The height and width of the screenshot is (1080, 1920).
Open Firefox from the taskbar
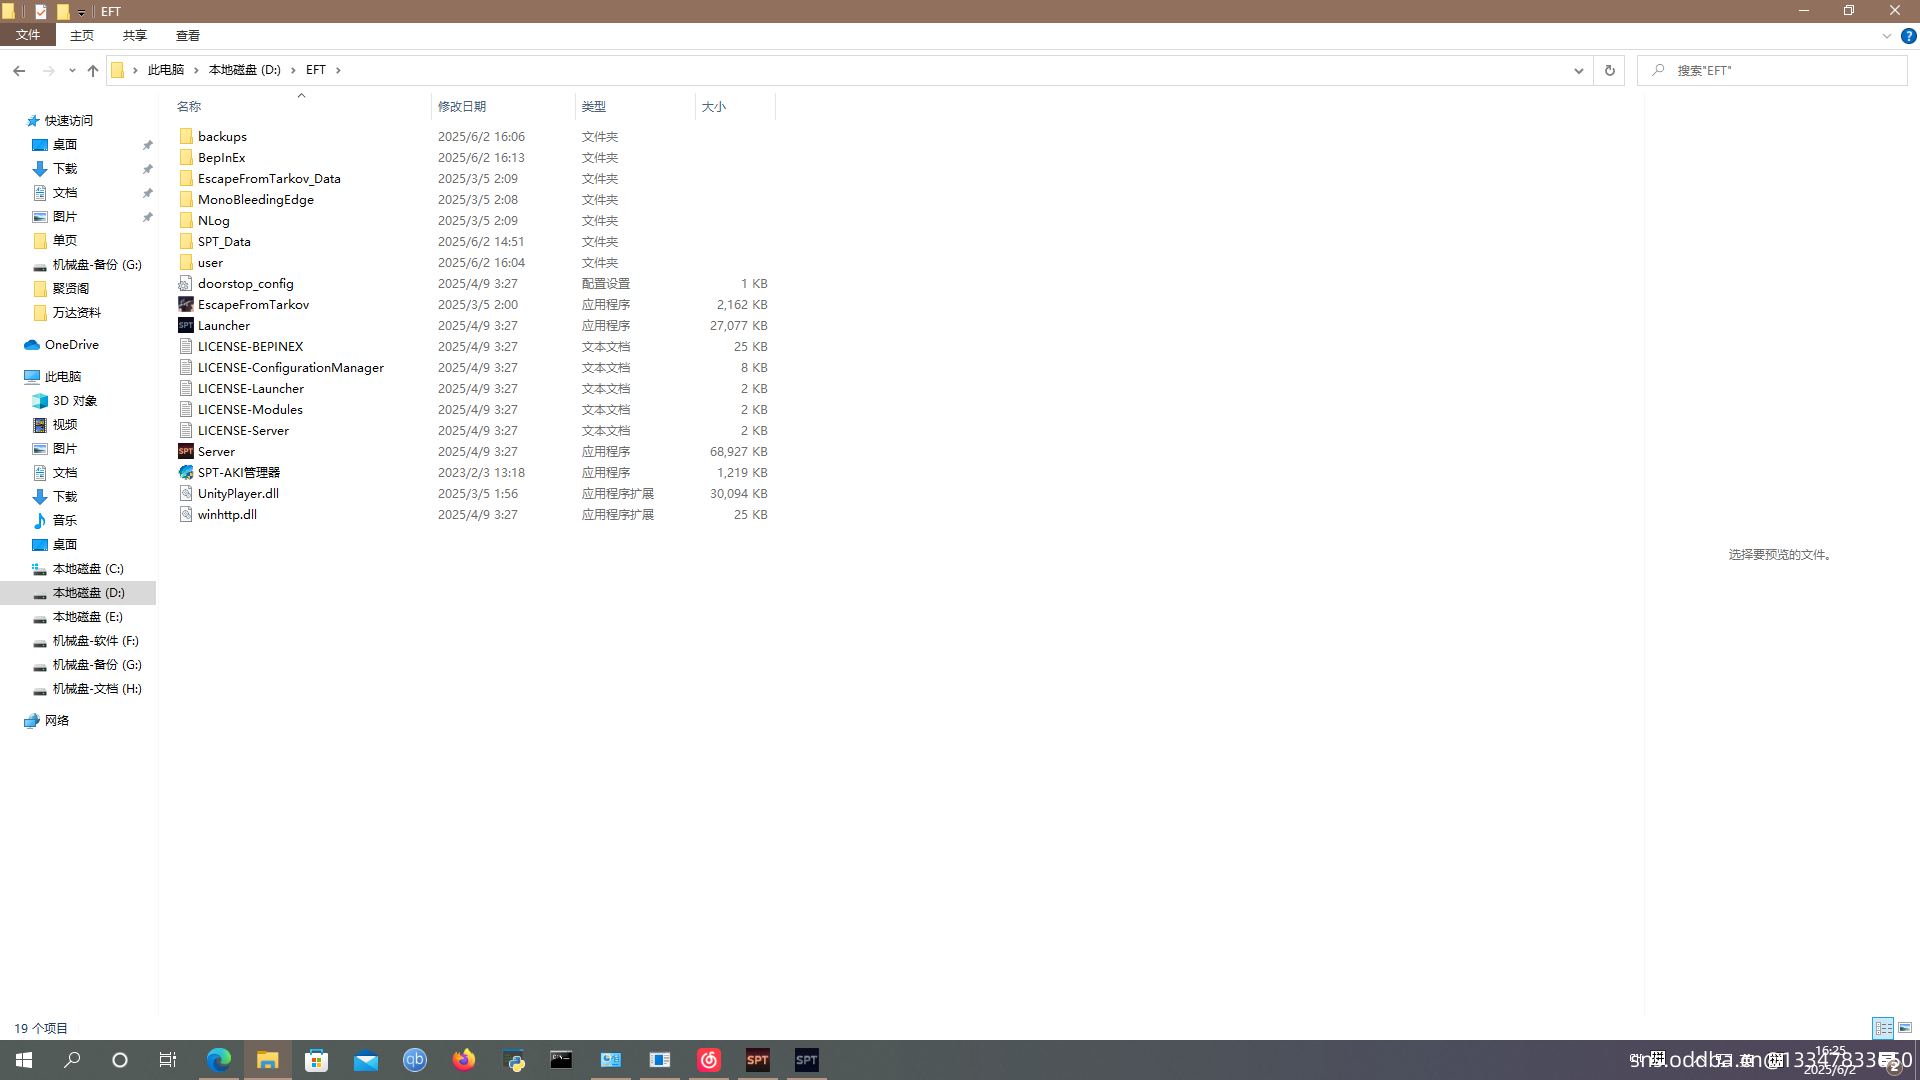(464, 1060)
